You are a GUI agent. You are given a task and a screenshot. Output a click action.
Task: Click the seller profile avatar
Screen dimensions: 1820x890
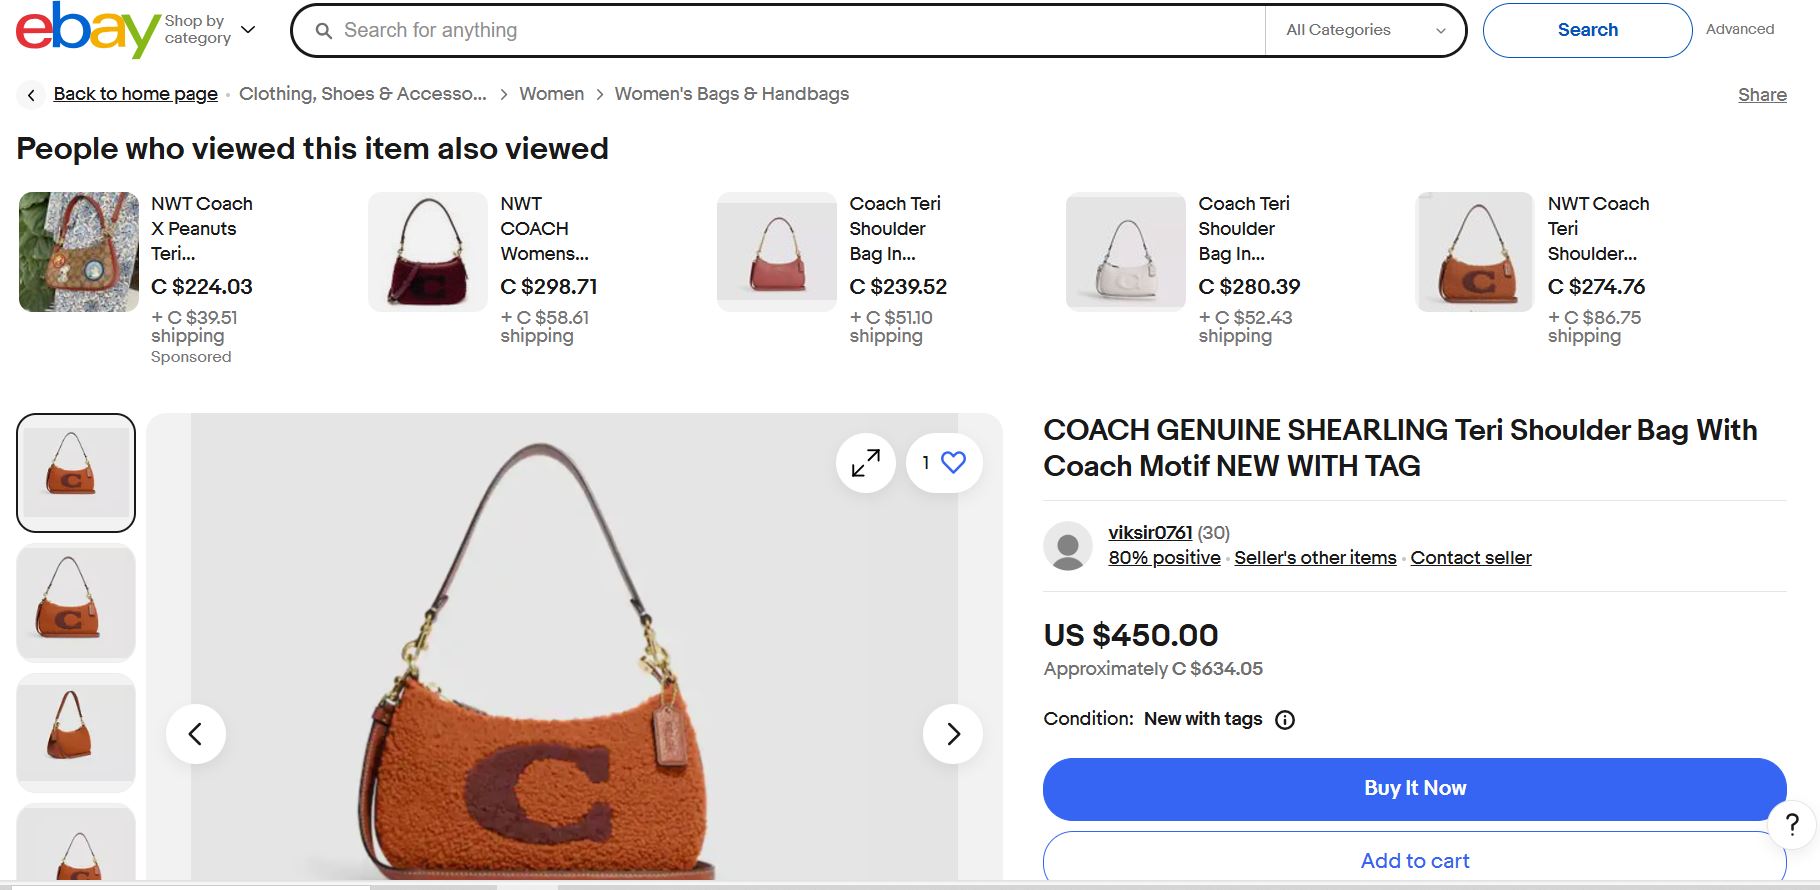click(x=1068, y=546)
